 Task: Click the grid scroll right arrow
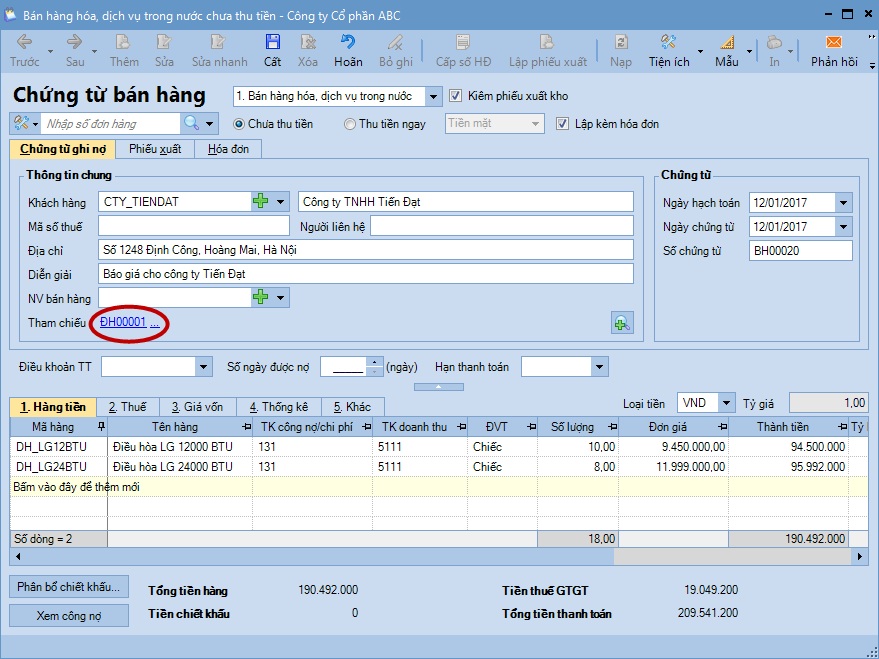[860, 556]
